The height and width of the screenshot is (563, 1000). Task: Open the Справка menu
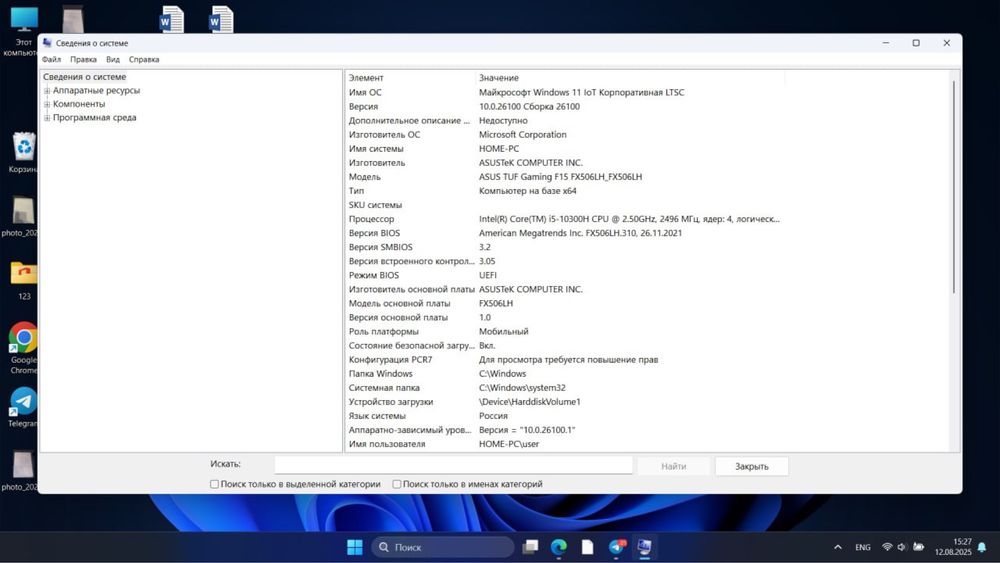144,59
